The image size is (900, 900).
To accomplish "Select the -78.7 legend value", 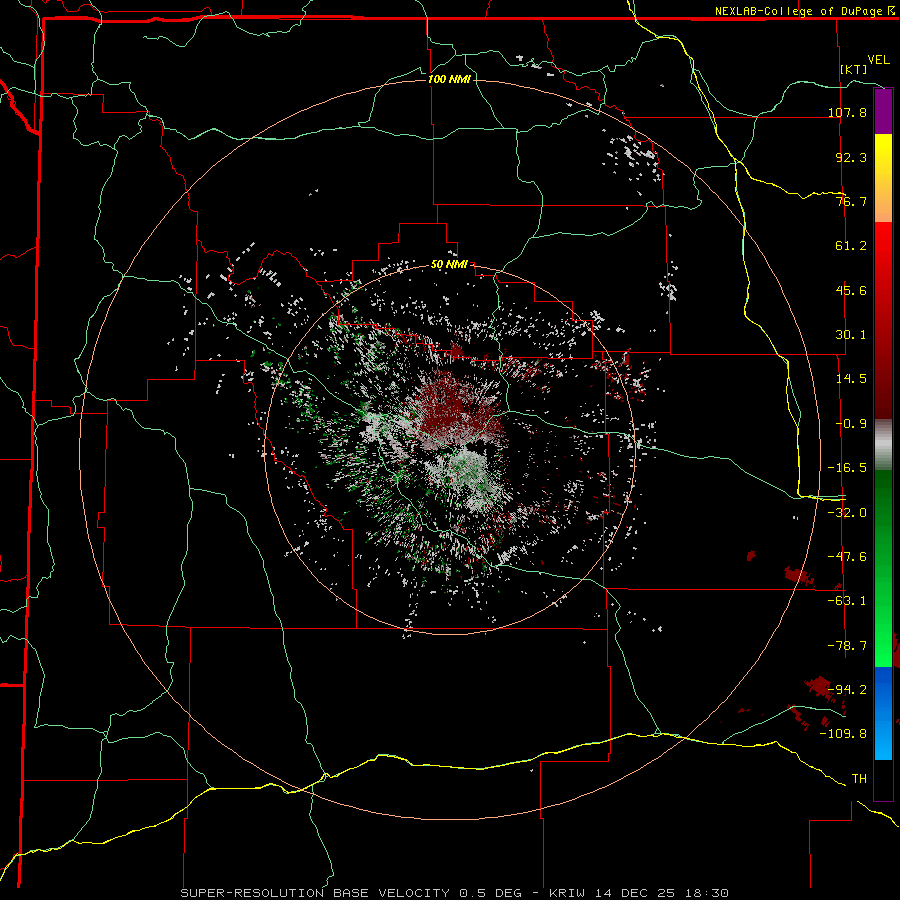I will [847, 646].
